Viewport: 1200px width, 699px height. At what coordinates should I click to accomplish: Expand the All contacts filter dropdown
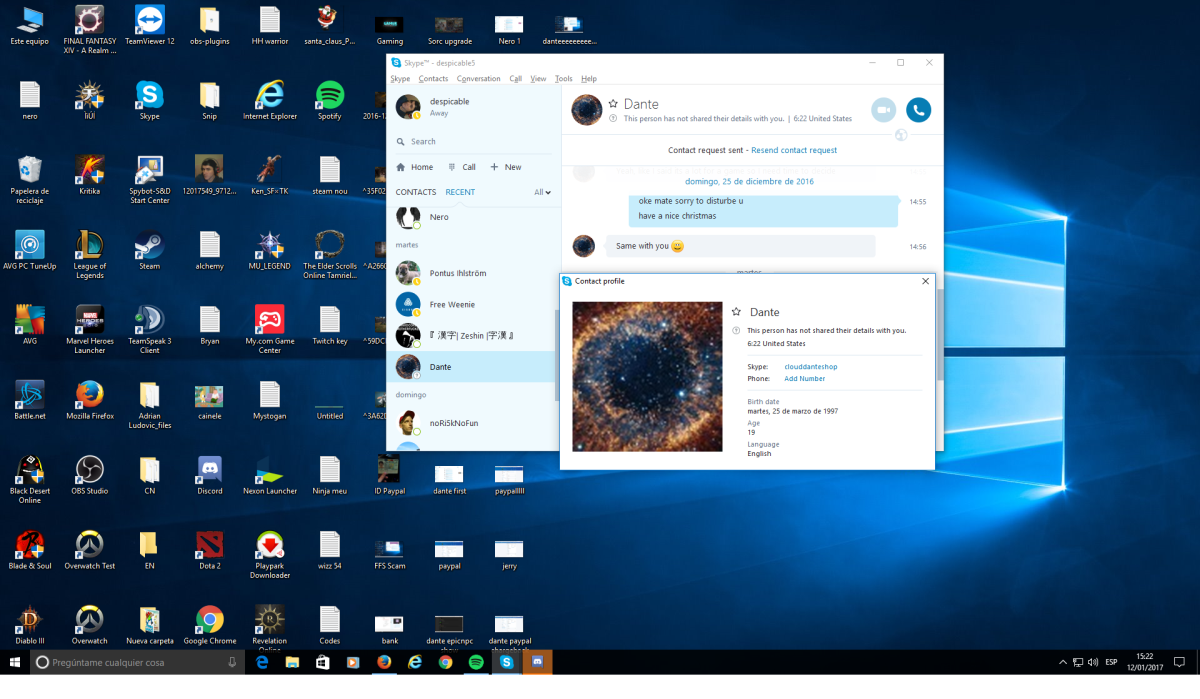(542, 192)
